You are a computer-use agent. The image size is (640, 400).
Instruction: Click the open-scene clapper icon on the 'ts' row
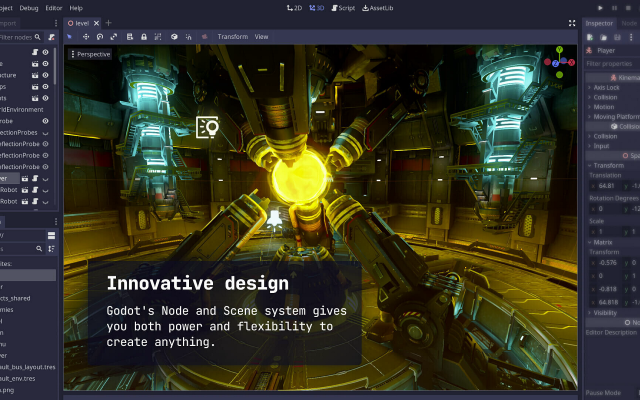tap(35, 98)
